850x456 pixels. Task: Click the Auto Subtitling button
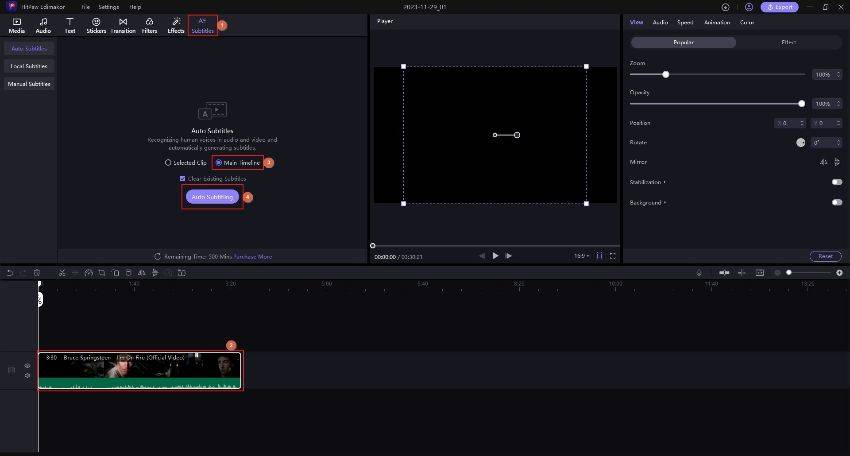[x=212, y=197]
